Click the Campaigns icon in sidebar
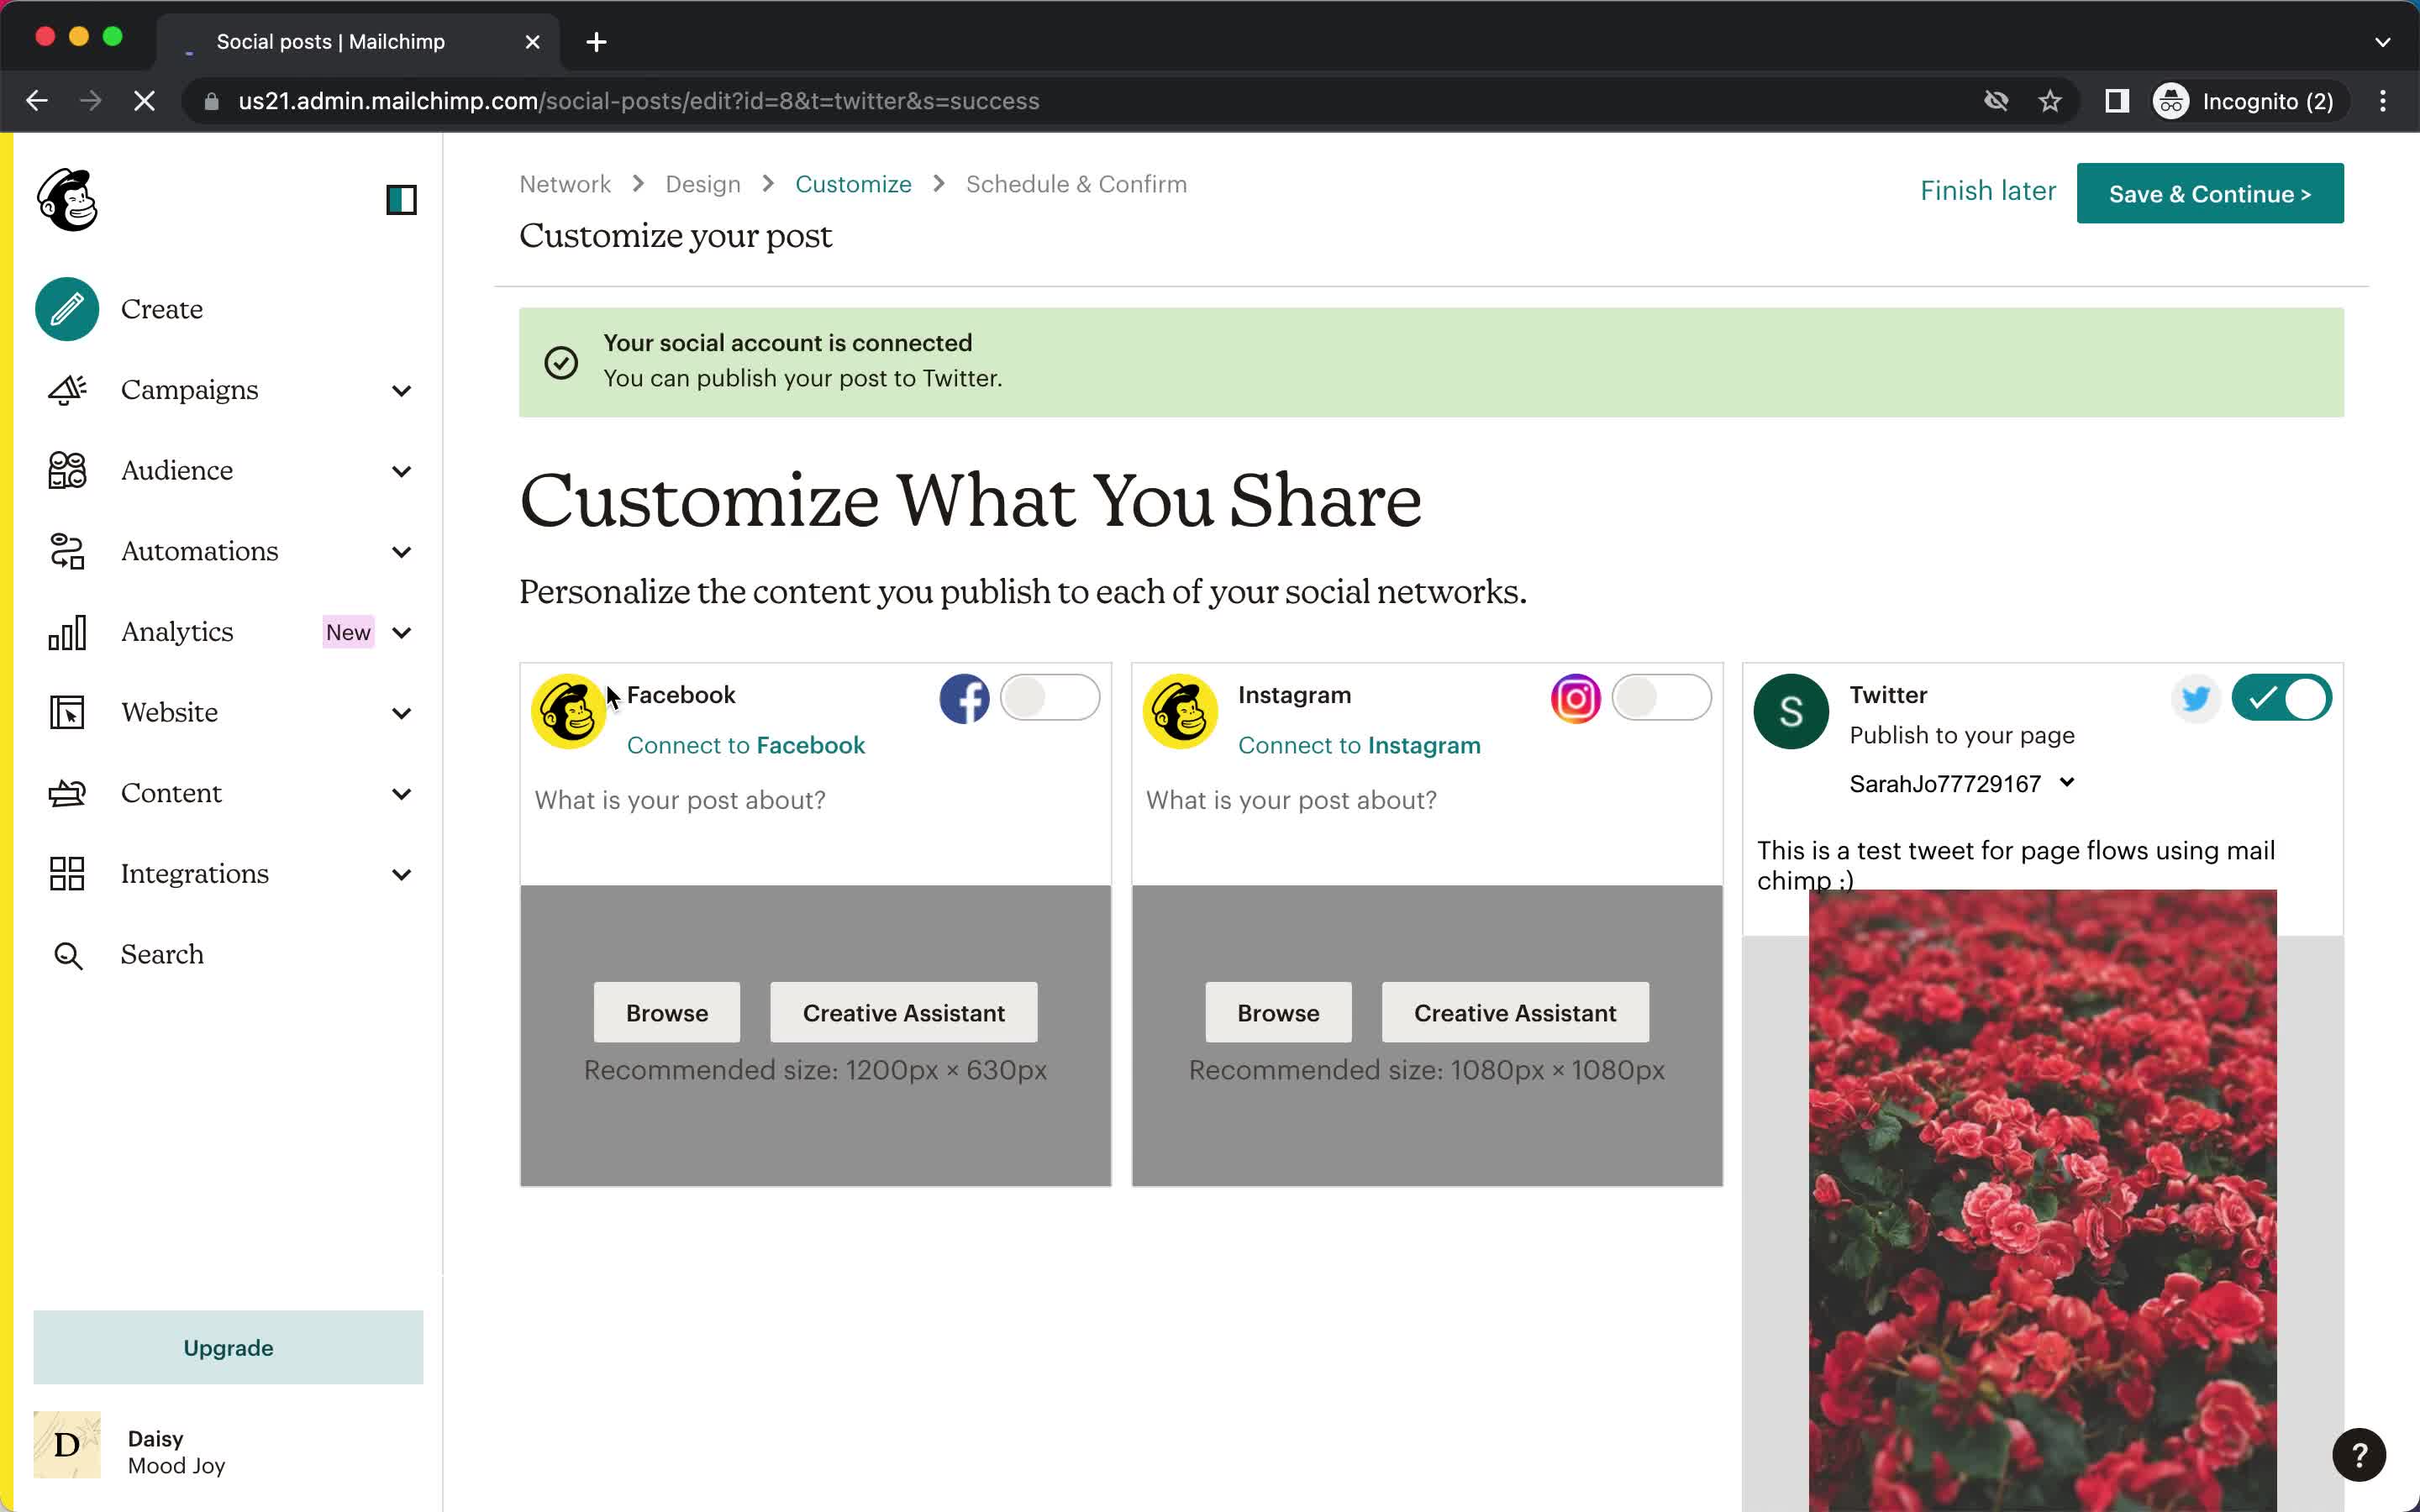Image resolution: width=2420 pixels, height=1512 pixels. (x=66, y=388)
